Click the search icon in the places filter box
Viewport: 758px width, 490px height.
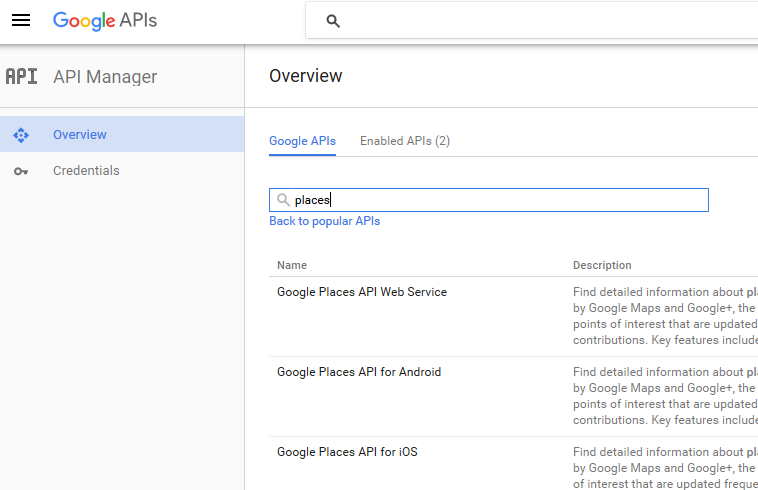click(284, 200)
